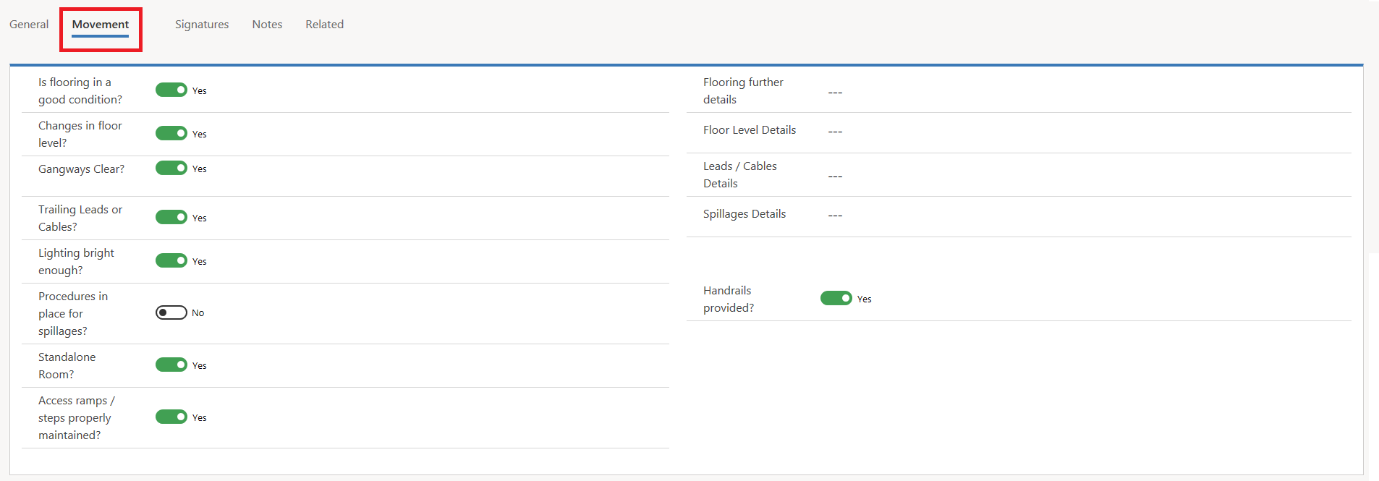
Task: Click the 'Gangways Clear?' label text
Action: (x=81, y=169)
